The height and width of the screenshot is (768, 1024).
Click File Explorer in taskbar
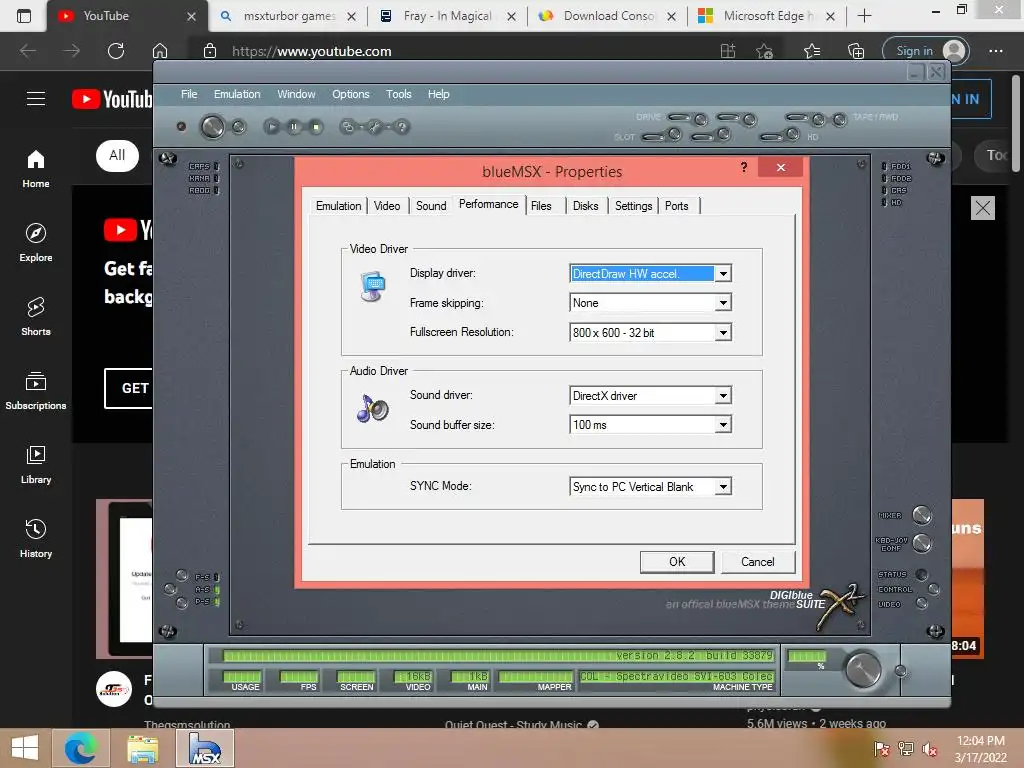click(x=142, y=748)
